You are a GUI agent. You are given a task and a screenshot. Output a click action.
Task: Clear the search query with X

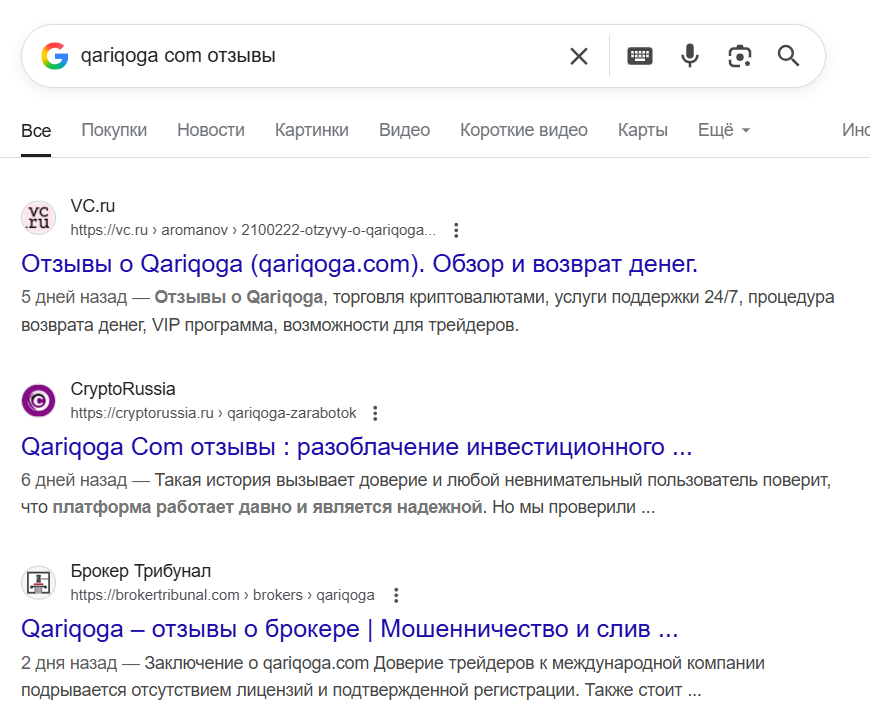579,56
